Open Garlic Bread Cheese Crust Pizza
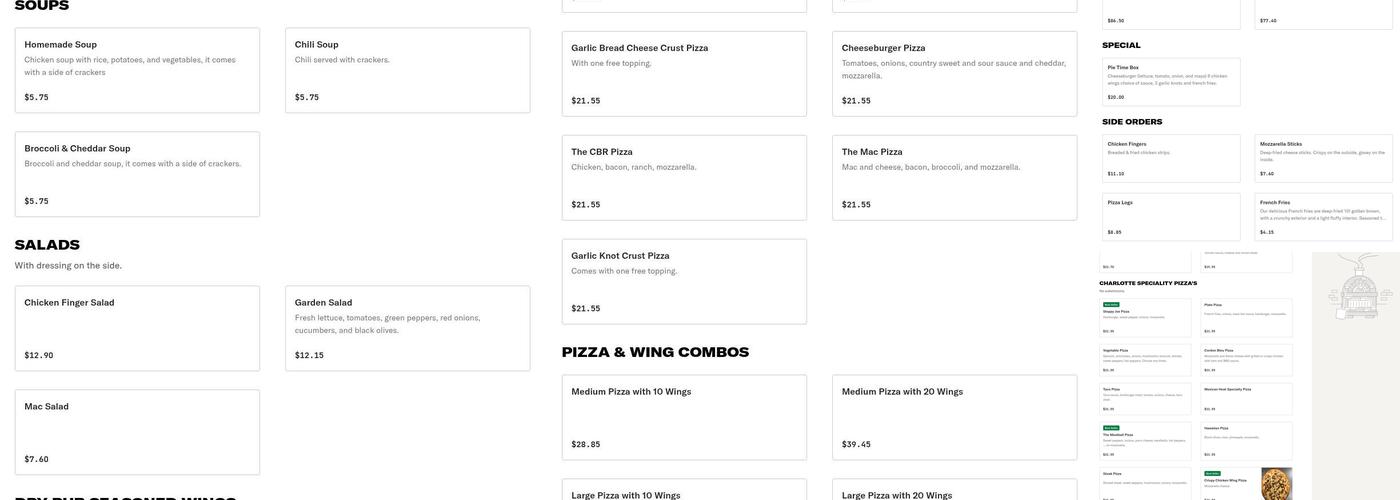Viewport: 1400px width, 500px height. [x=684, y=73]
